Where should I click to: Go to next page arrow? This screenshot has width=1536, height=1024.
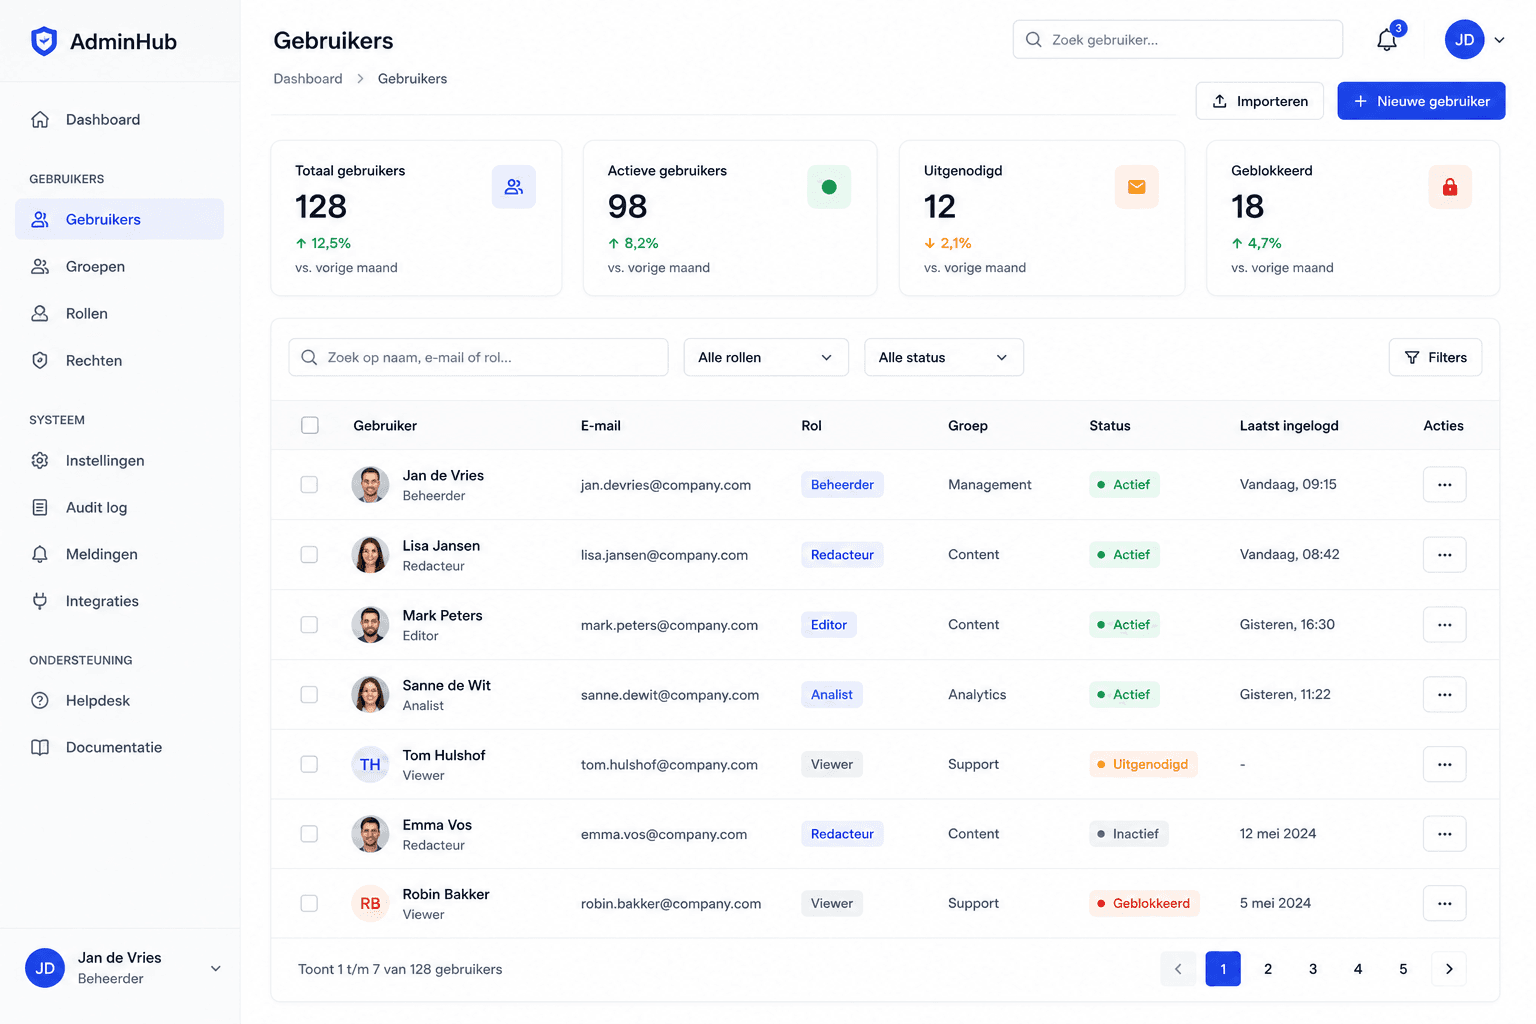point(1449,969)
